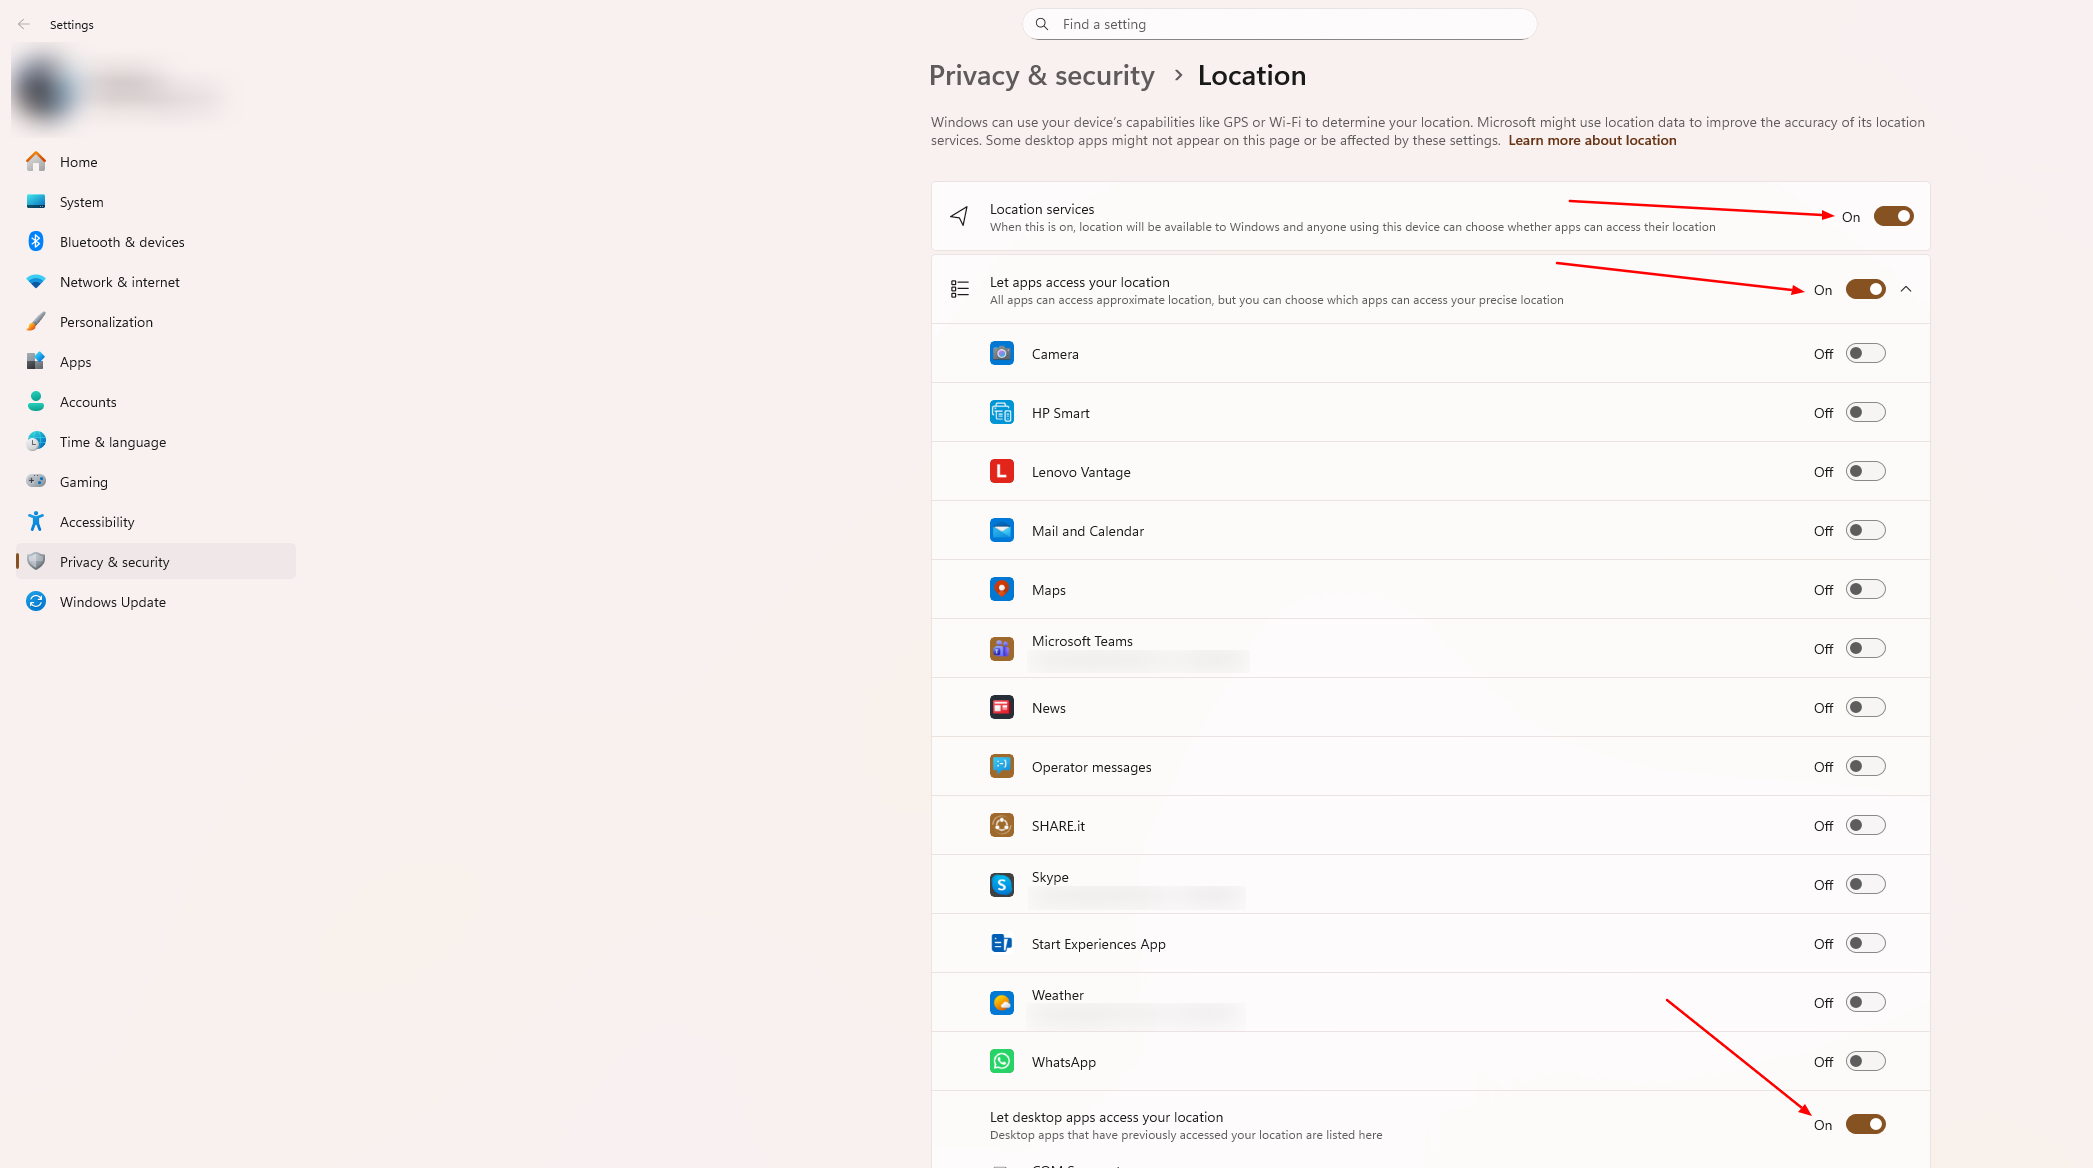The image size is (2093, 1168).
Task: Click the Camera app icon
Action: 1001,354
